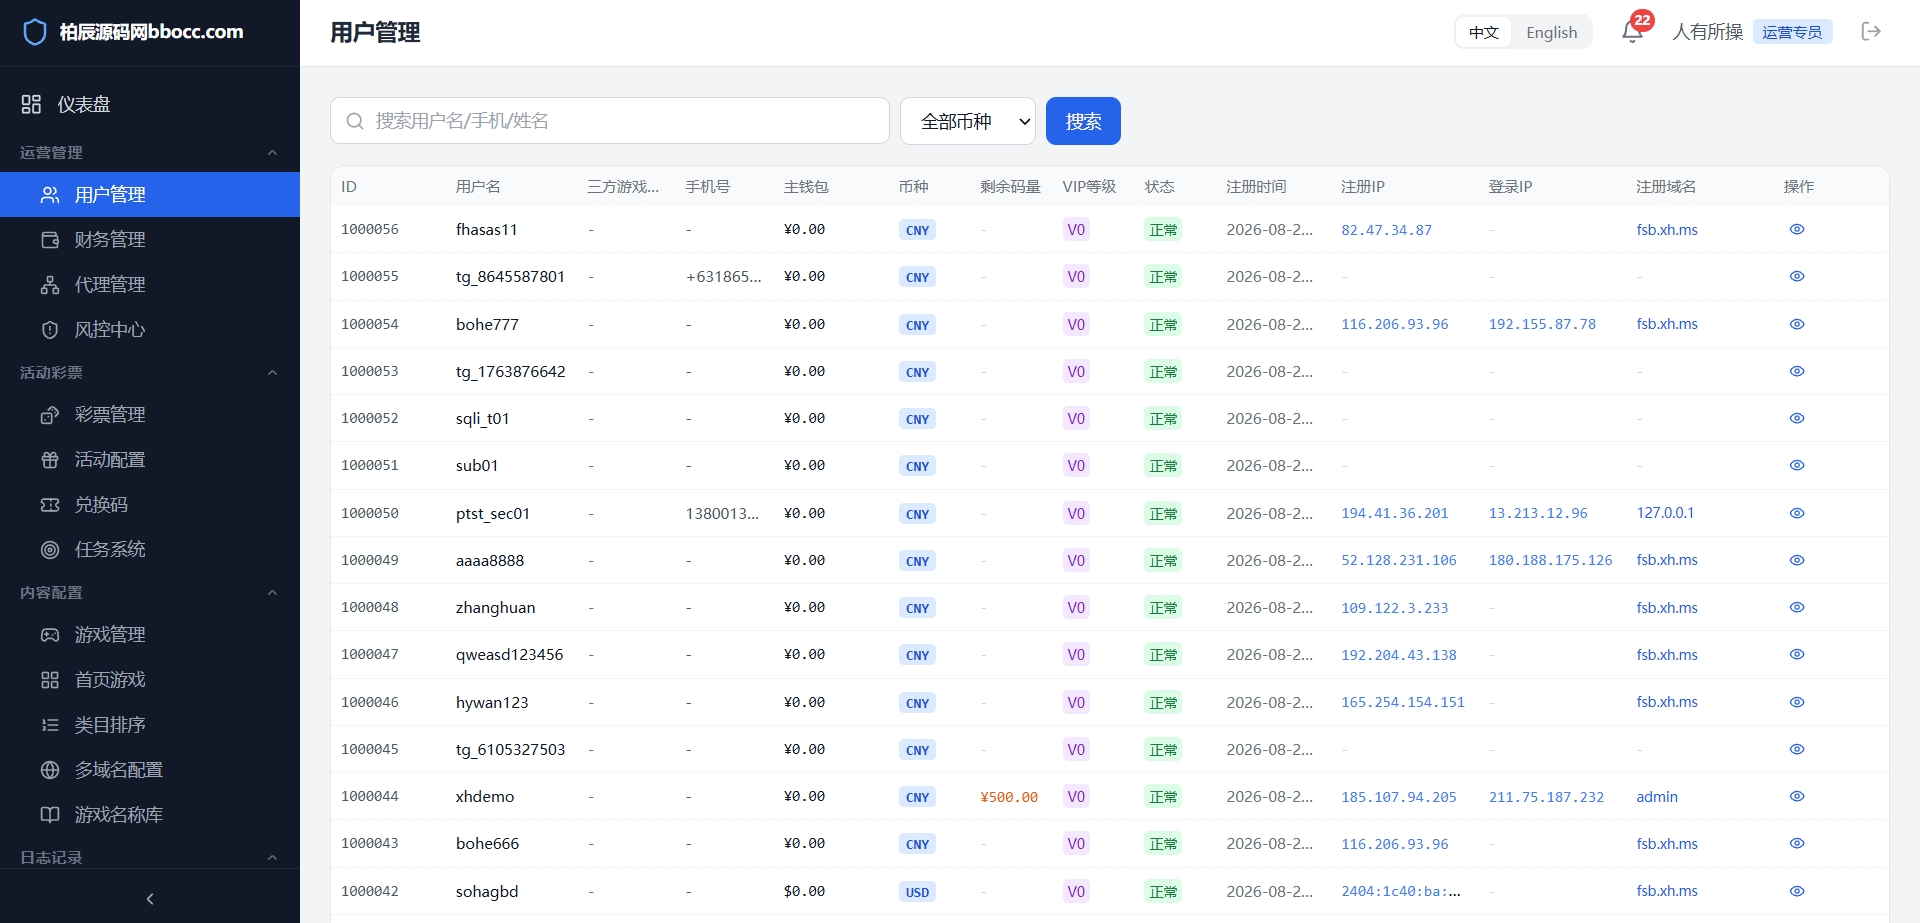The height and width of the screenshot is (923, 1920).
Task: Open 游戏名称库 sidebar entry
Action: 150,814
